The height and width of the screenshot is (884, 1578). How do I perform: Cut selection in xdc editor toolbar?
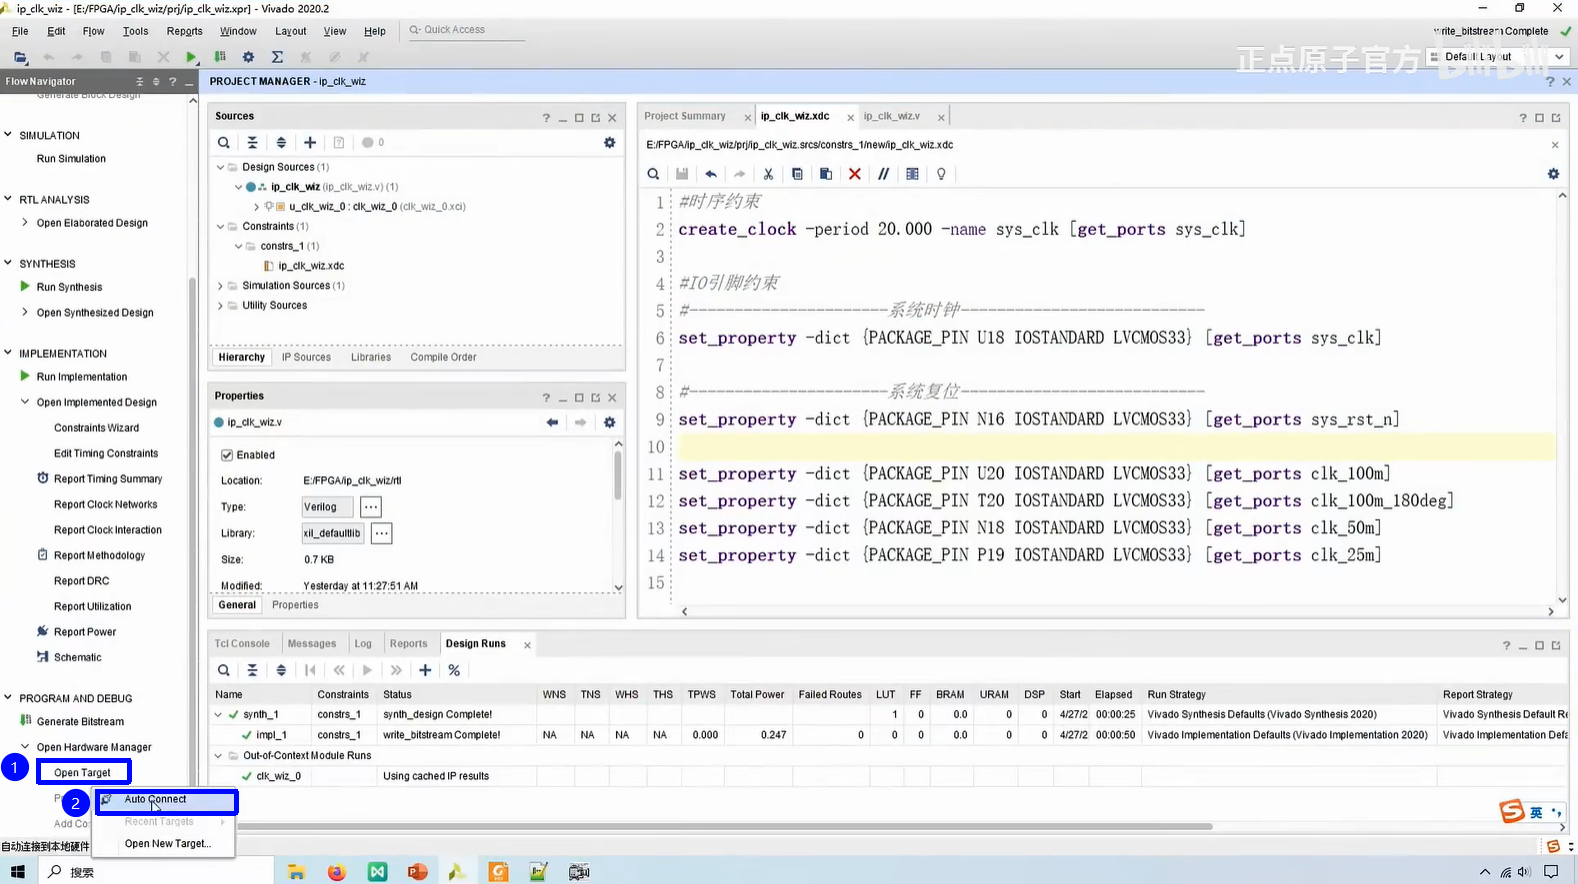coord(768,174)
